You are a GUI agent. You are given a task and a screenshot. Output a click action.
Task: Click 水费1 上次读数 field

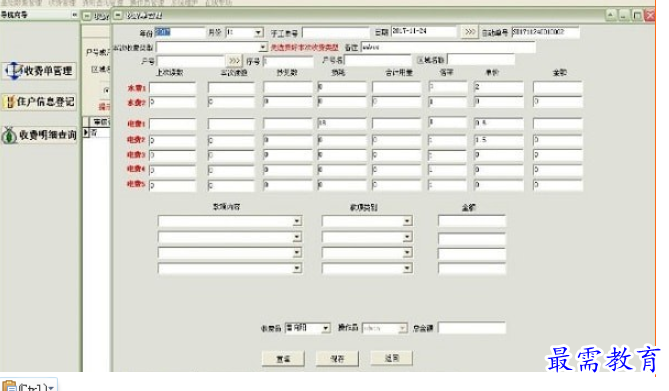coord(172,88)
